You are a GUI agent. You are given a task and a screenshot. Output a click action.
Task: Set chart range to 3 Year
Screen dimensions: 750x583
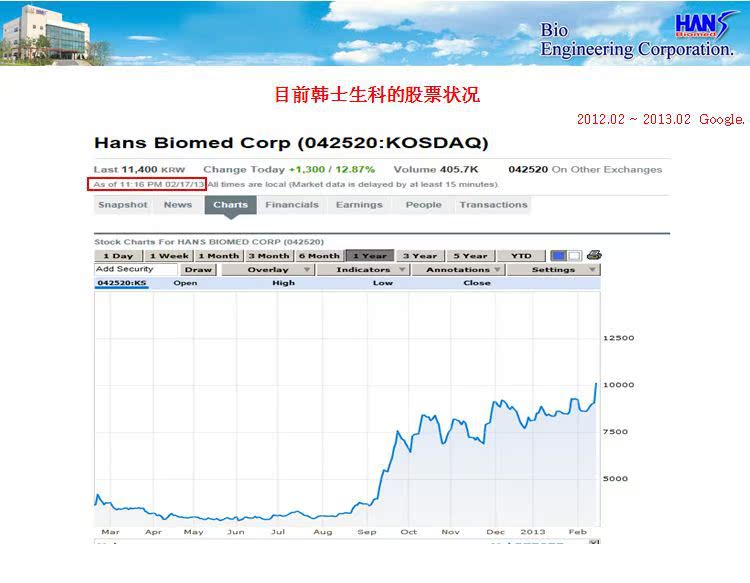(x=420, y=256)
